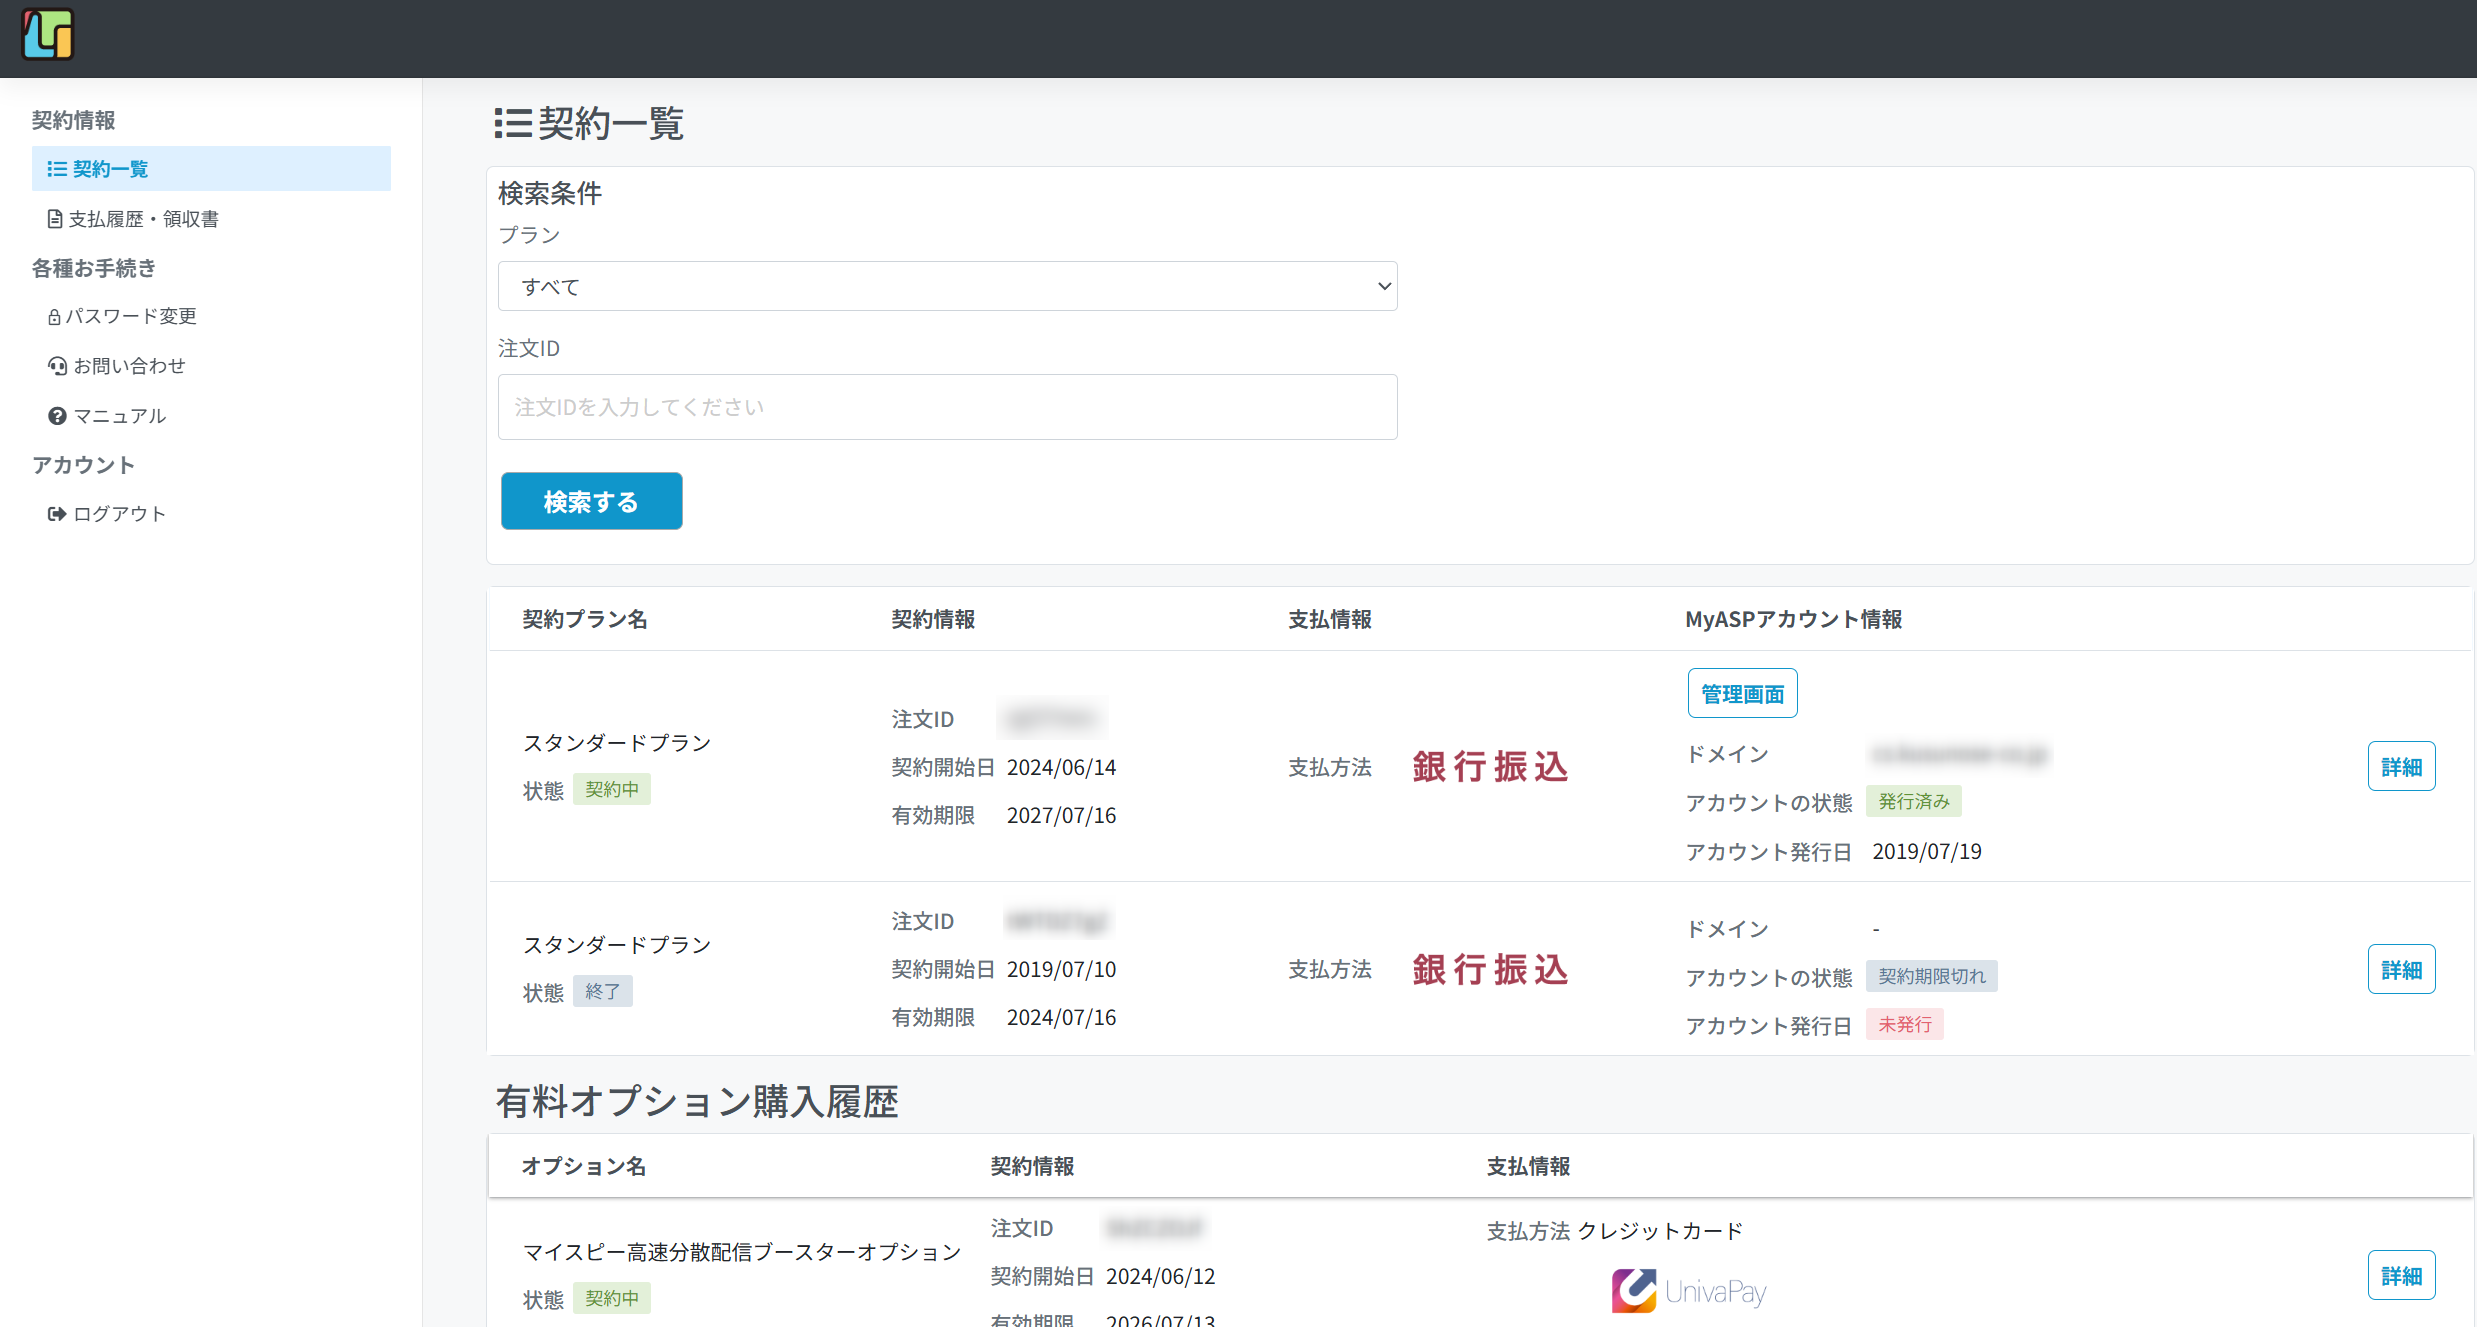Expand the プラン dropdown showing すべて
The width and height of the screenshot is (2477, 1327).
pyautogui.click(x=947, y=286)
